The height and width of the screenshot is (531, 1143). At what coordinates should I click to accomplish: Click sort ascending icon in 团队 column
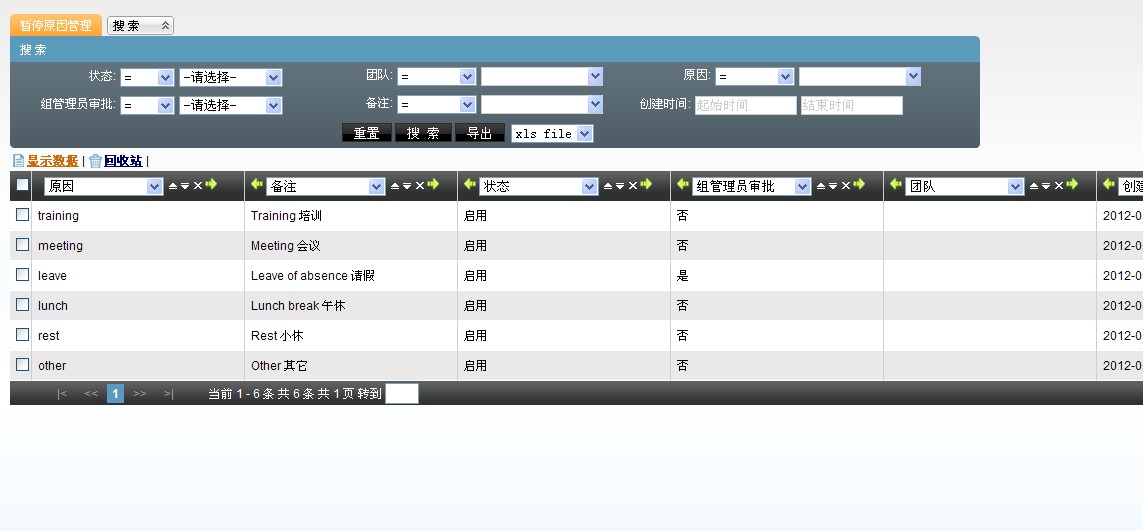(1033, 186)
